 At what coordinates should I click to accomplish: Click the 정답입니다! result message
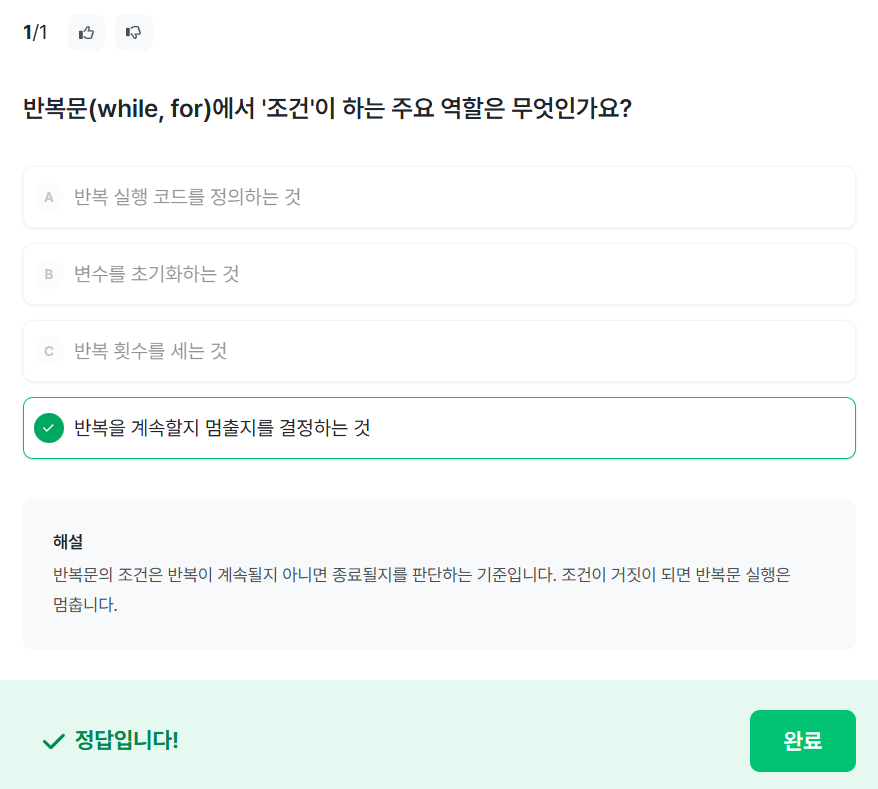126,741
